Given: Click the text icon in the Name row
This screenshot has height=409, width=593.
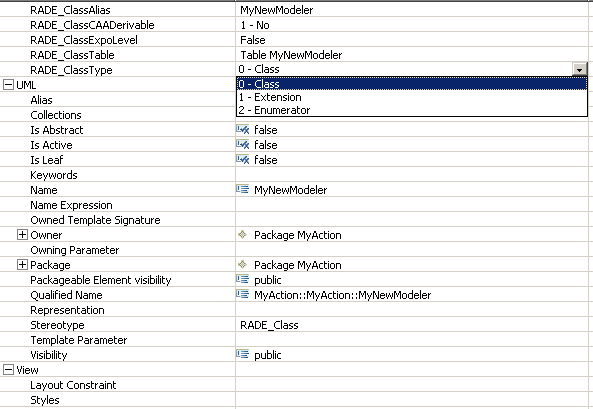Looking at the screenshot, I should click(x=243, y=189).
